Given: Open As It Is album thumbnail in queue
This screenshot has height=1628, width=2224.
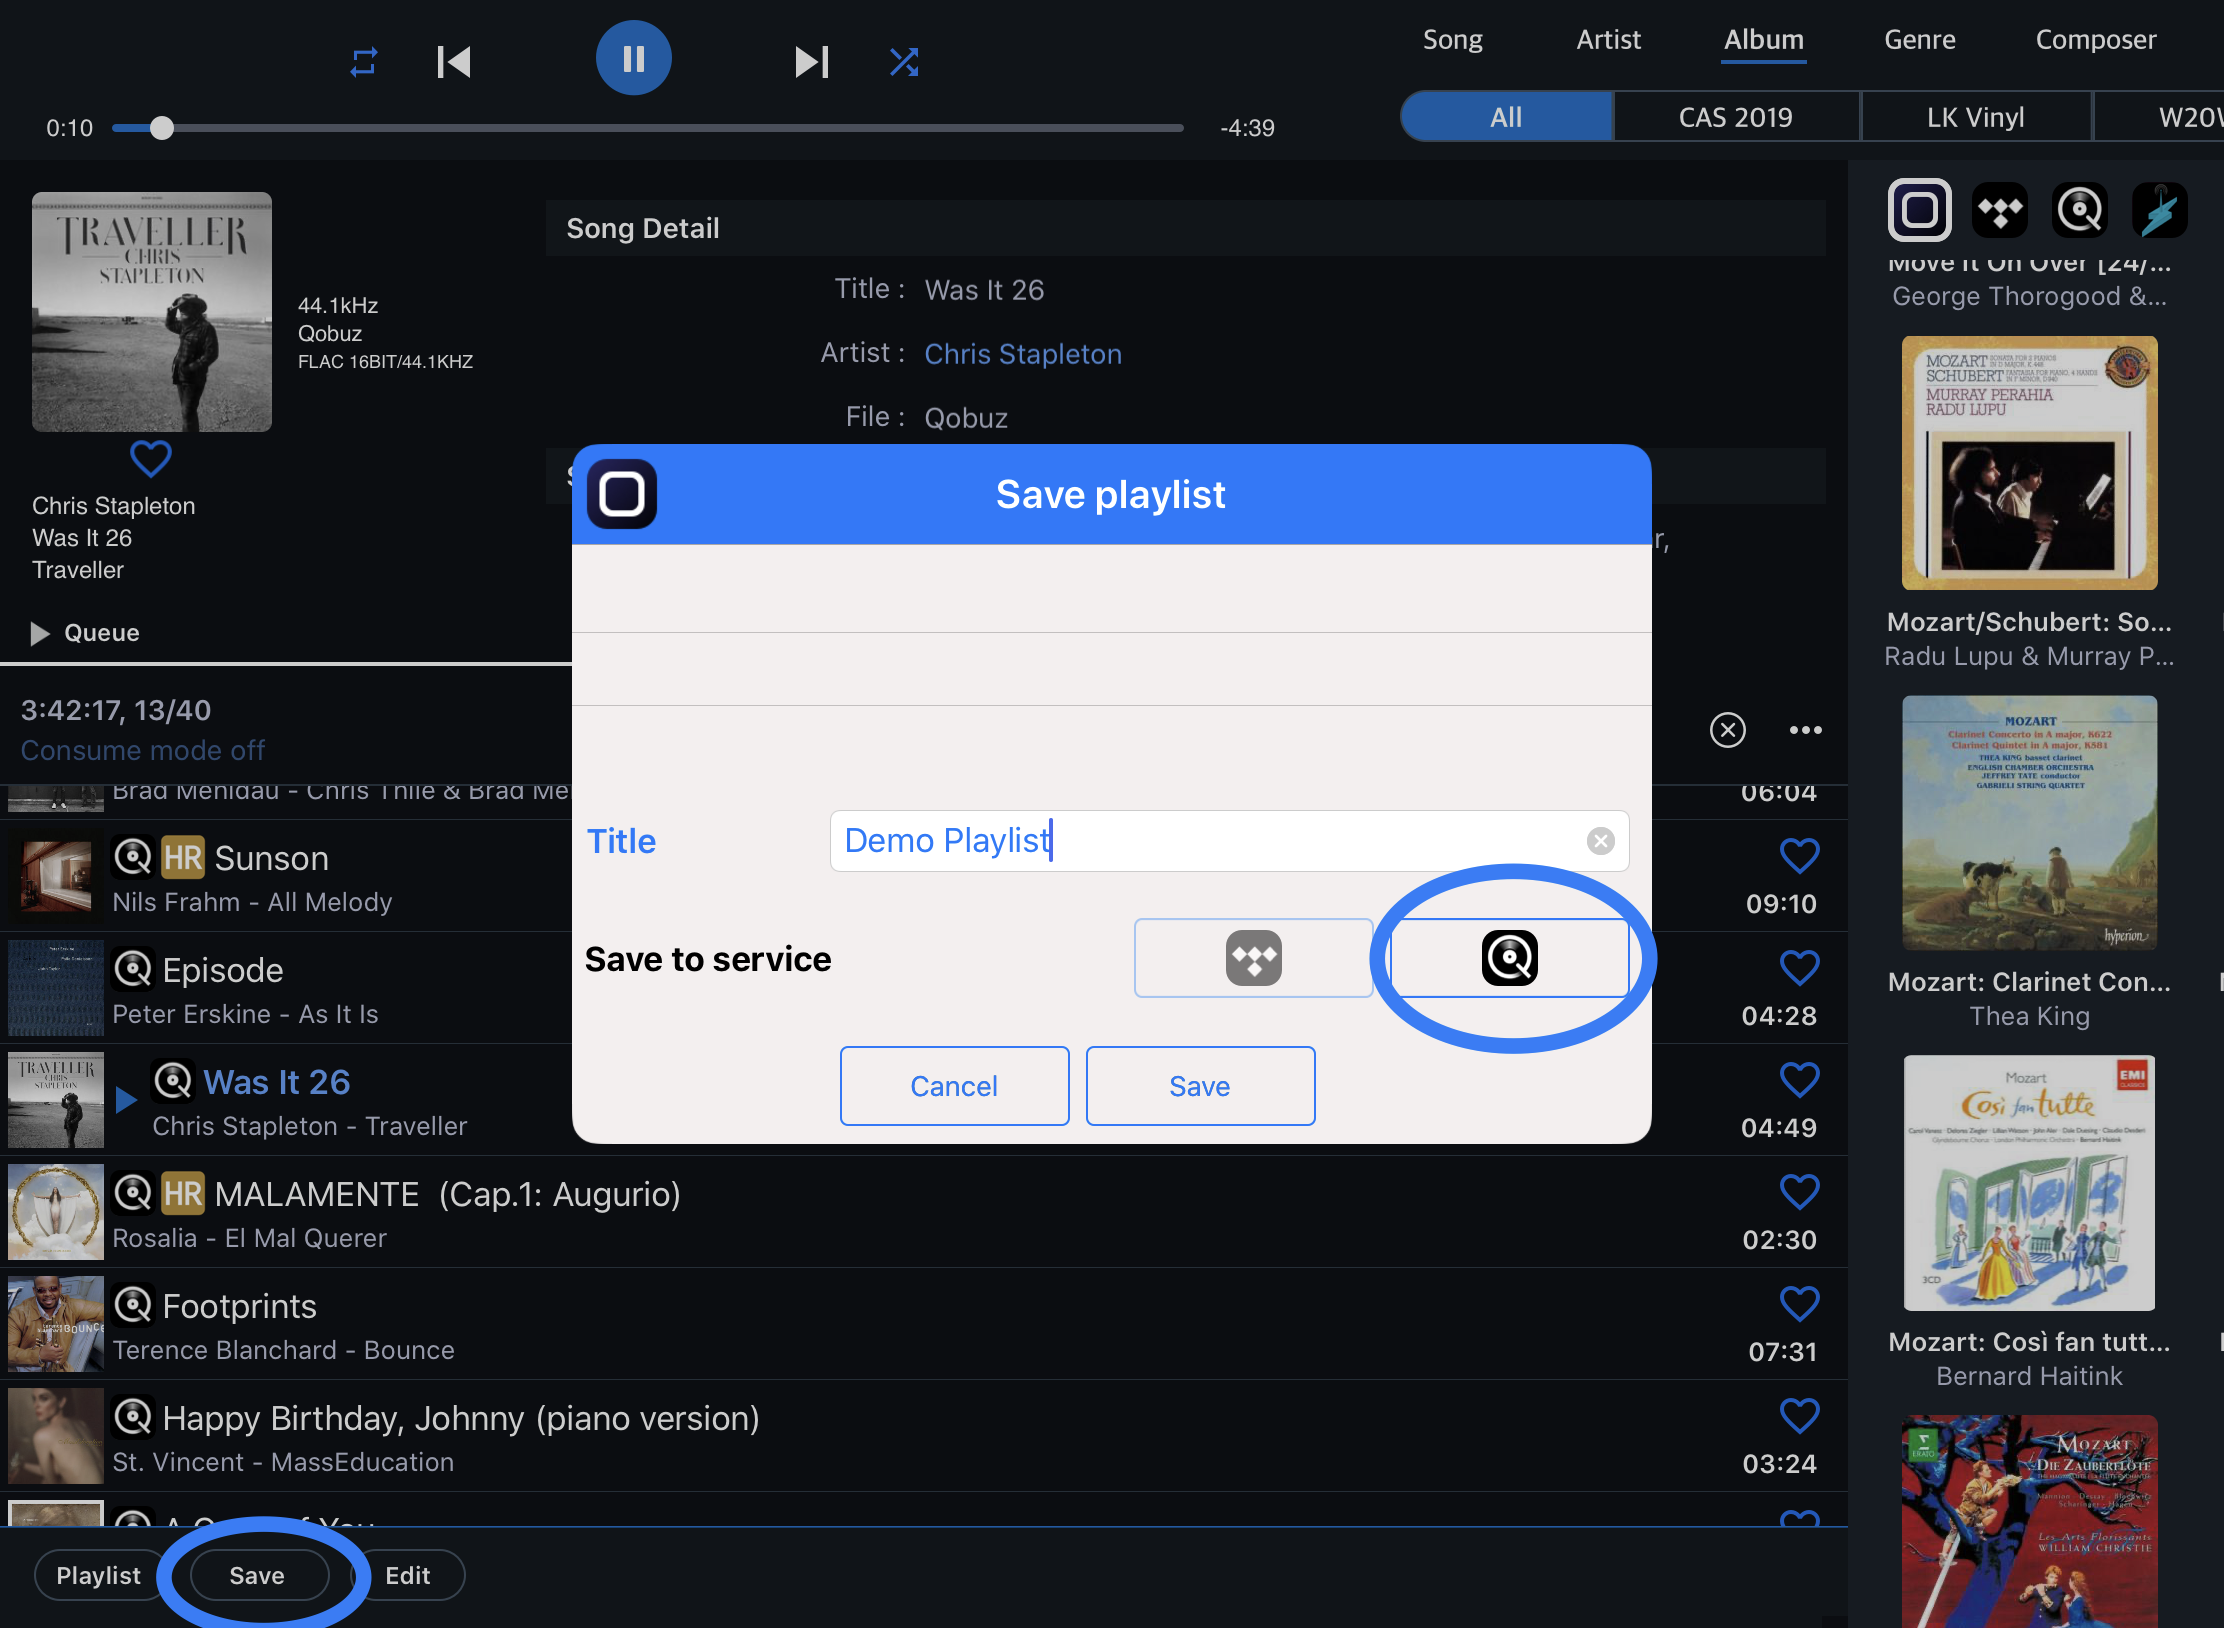Looking at the screenshot, I should click(56, 988).
